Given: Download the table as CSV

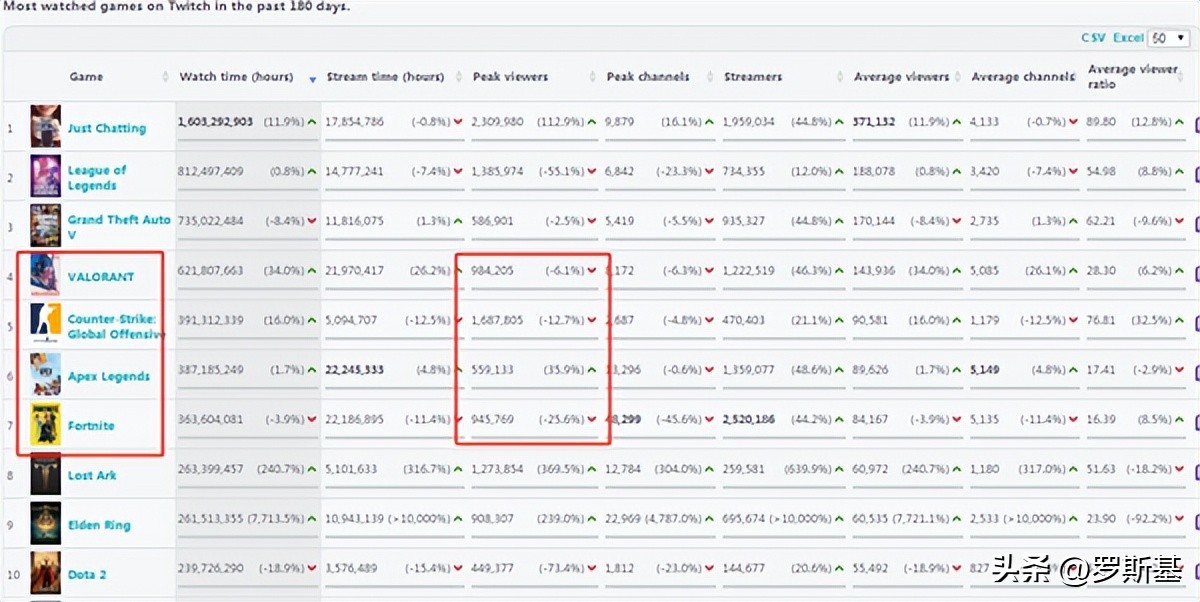Looking at the screenshot, I should [1093, 38].
